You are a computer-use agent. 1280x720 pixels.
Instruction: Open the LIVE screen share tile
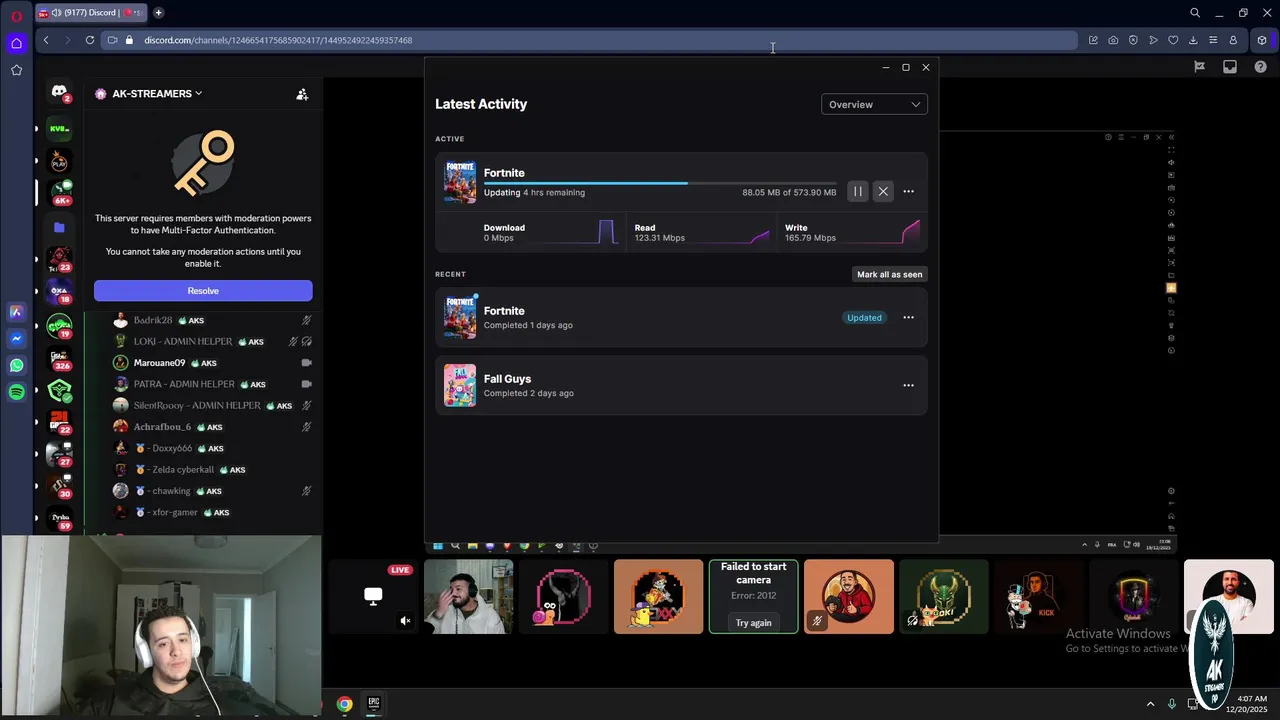tap(373, 596)
